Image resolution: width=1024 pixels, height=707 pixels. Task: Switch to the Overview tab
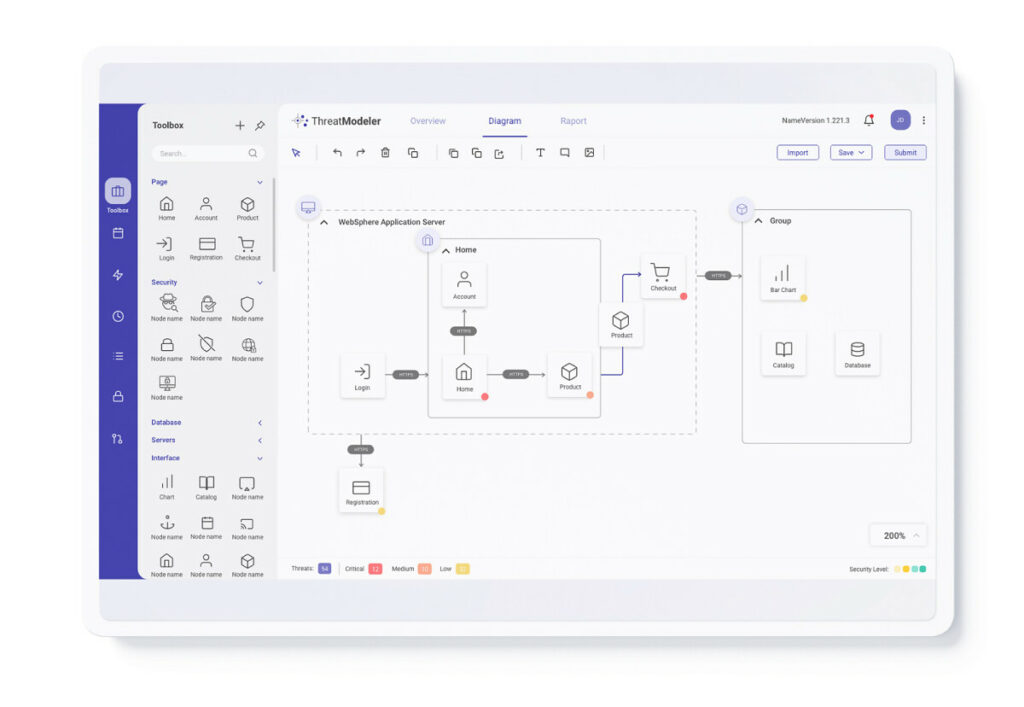coord(428,121)
